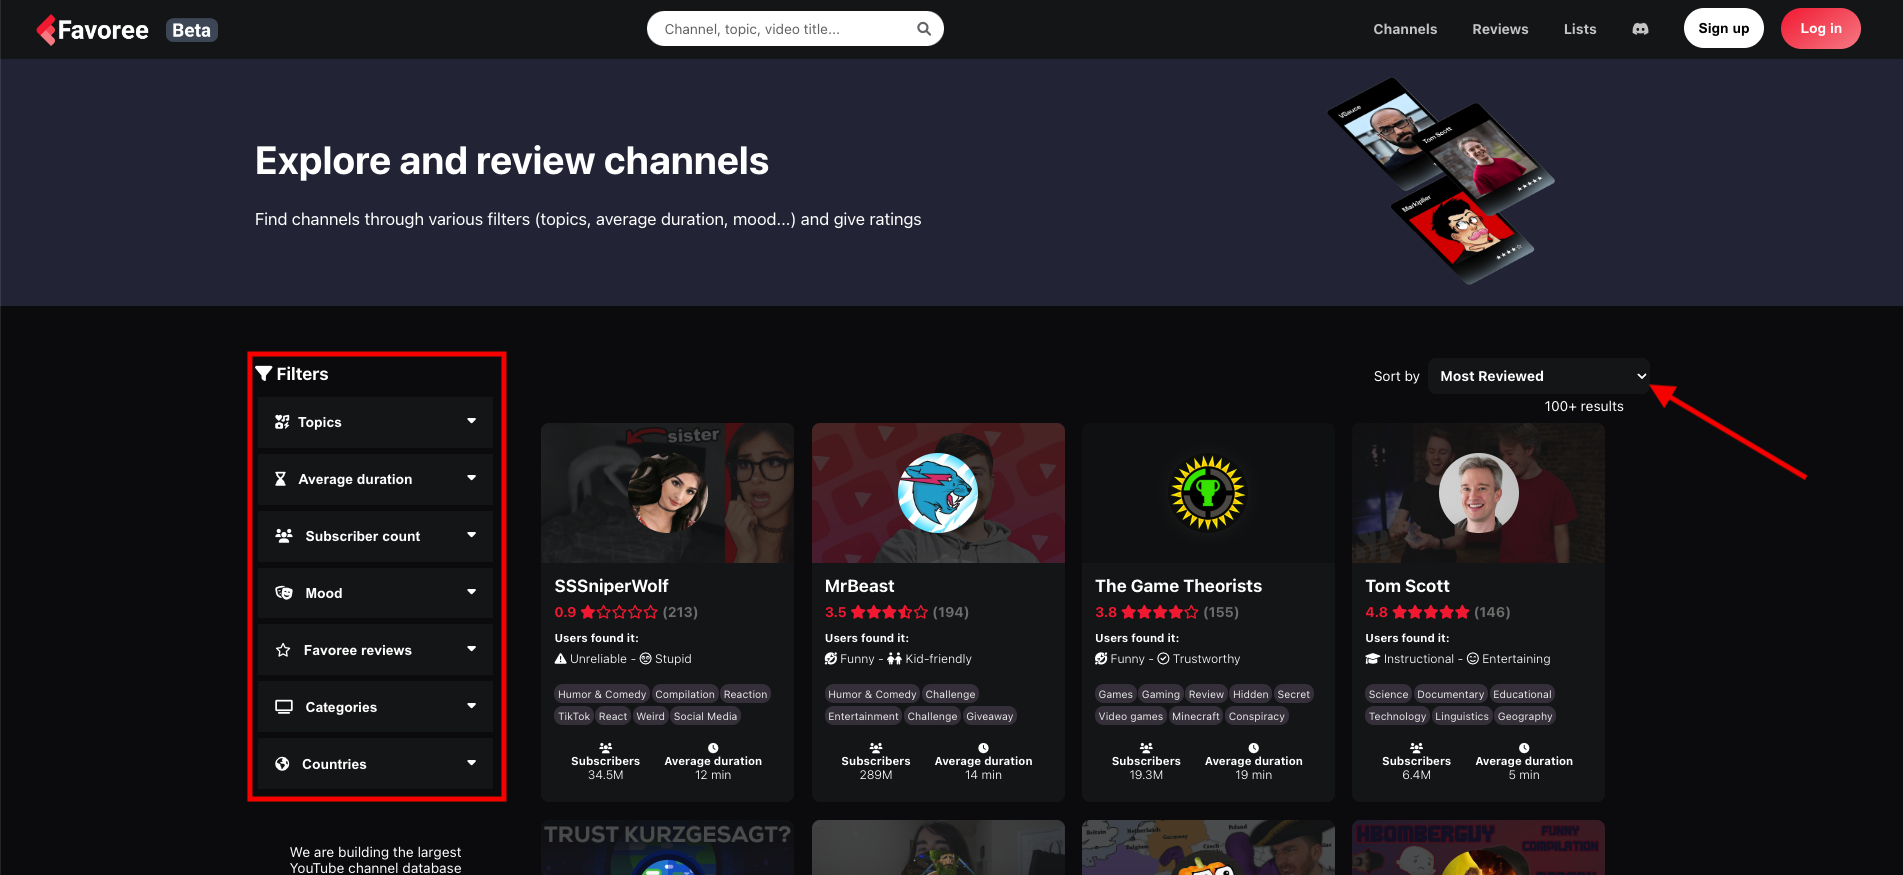
Task: Open The Game Theorists channel title
Action: click(x=1178, y=586)
